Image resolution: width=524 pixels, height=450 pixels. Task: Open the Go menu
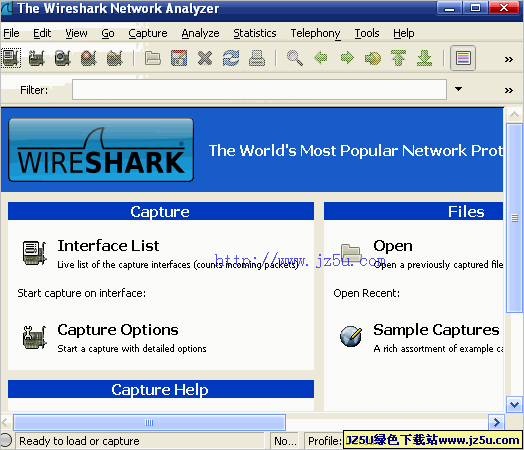[x=108, y=33]
